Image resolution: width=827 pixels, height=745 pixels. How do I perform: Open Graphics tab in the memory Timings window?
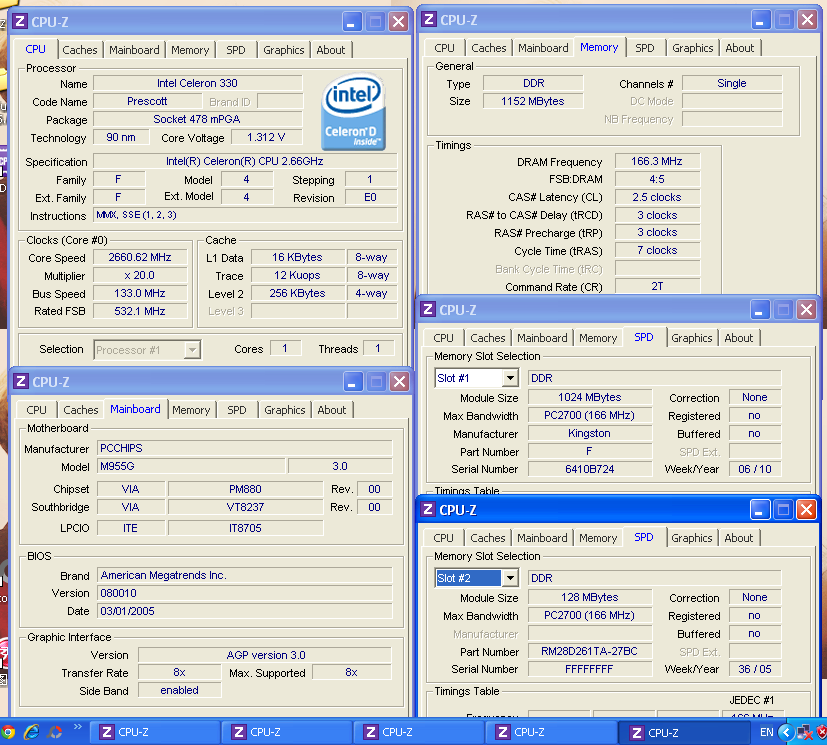[693, 48]
